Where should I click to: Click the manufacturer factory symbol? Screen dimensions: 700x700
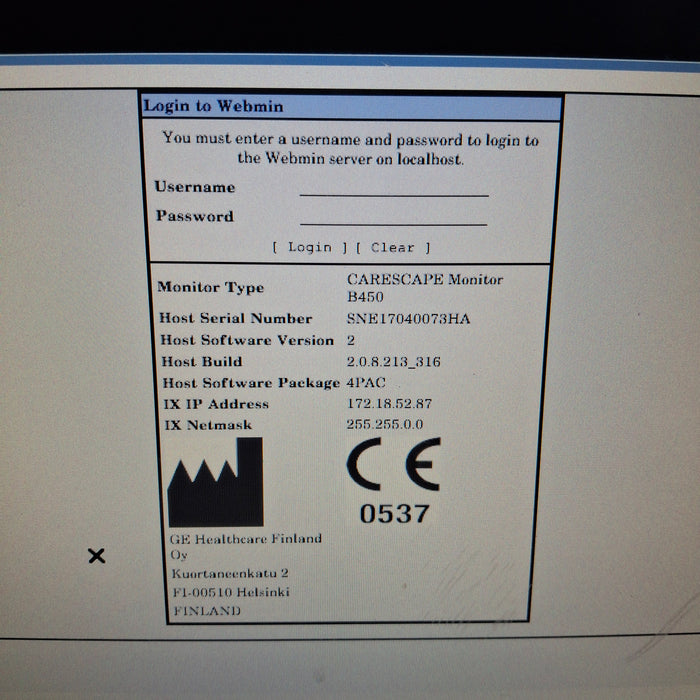(216, 482)
